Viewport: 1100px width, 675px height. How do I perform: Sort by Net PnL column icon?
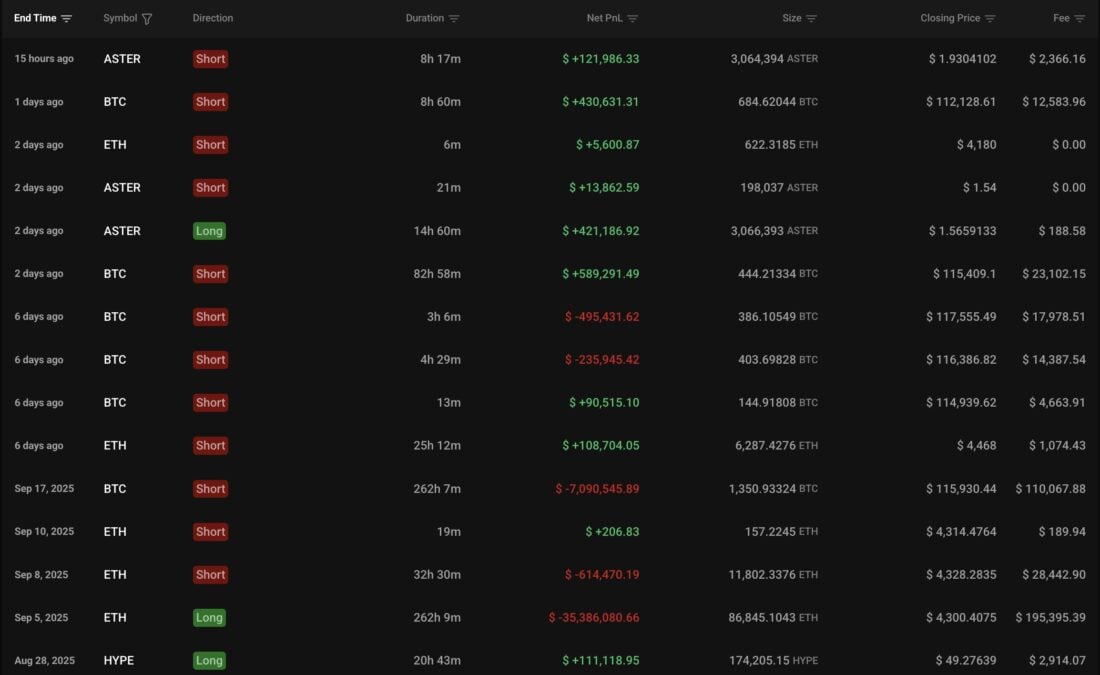pyautogui.click(x=633, y=18)
